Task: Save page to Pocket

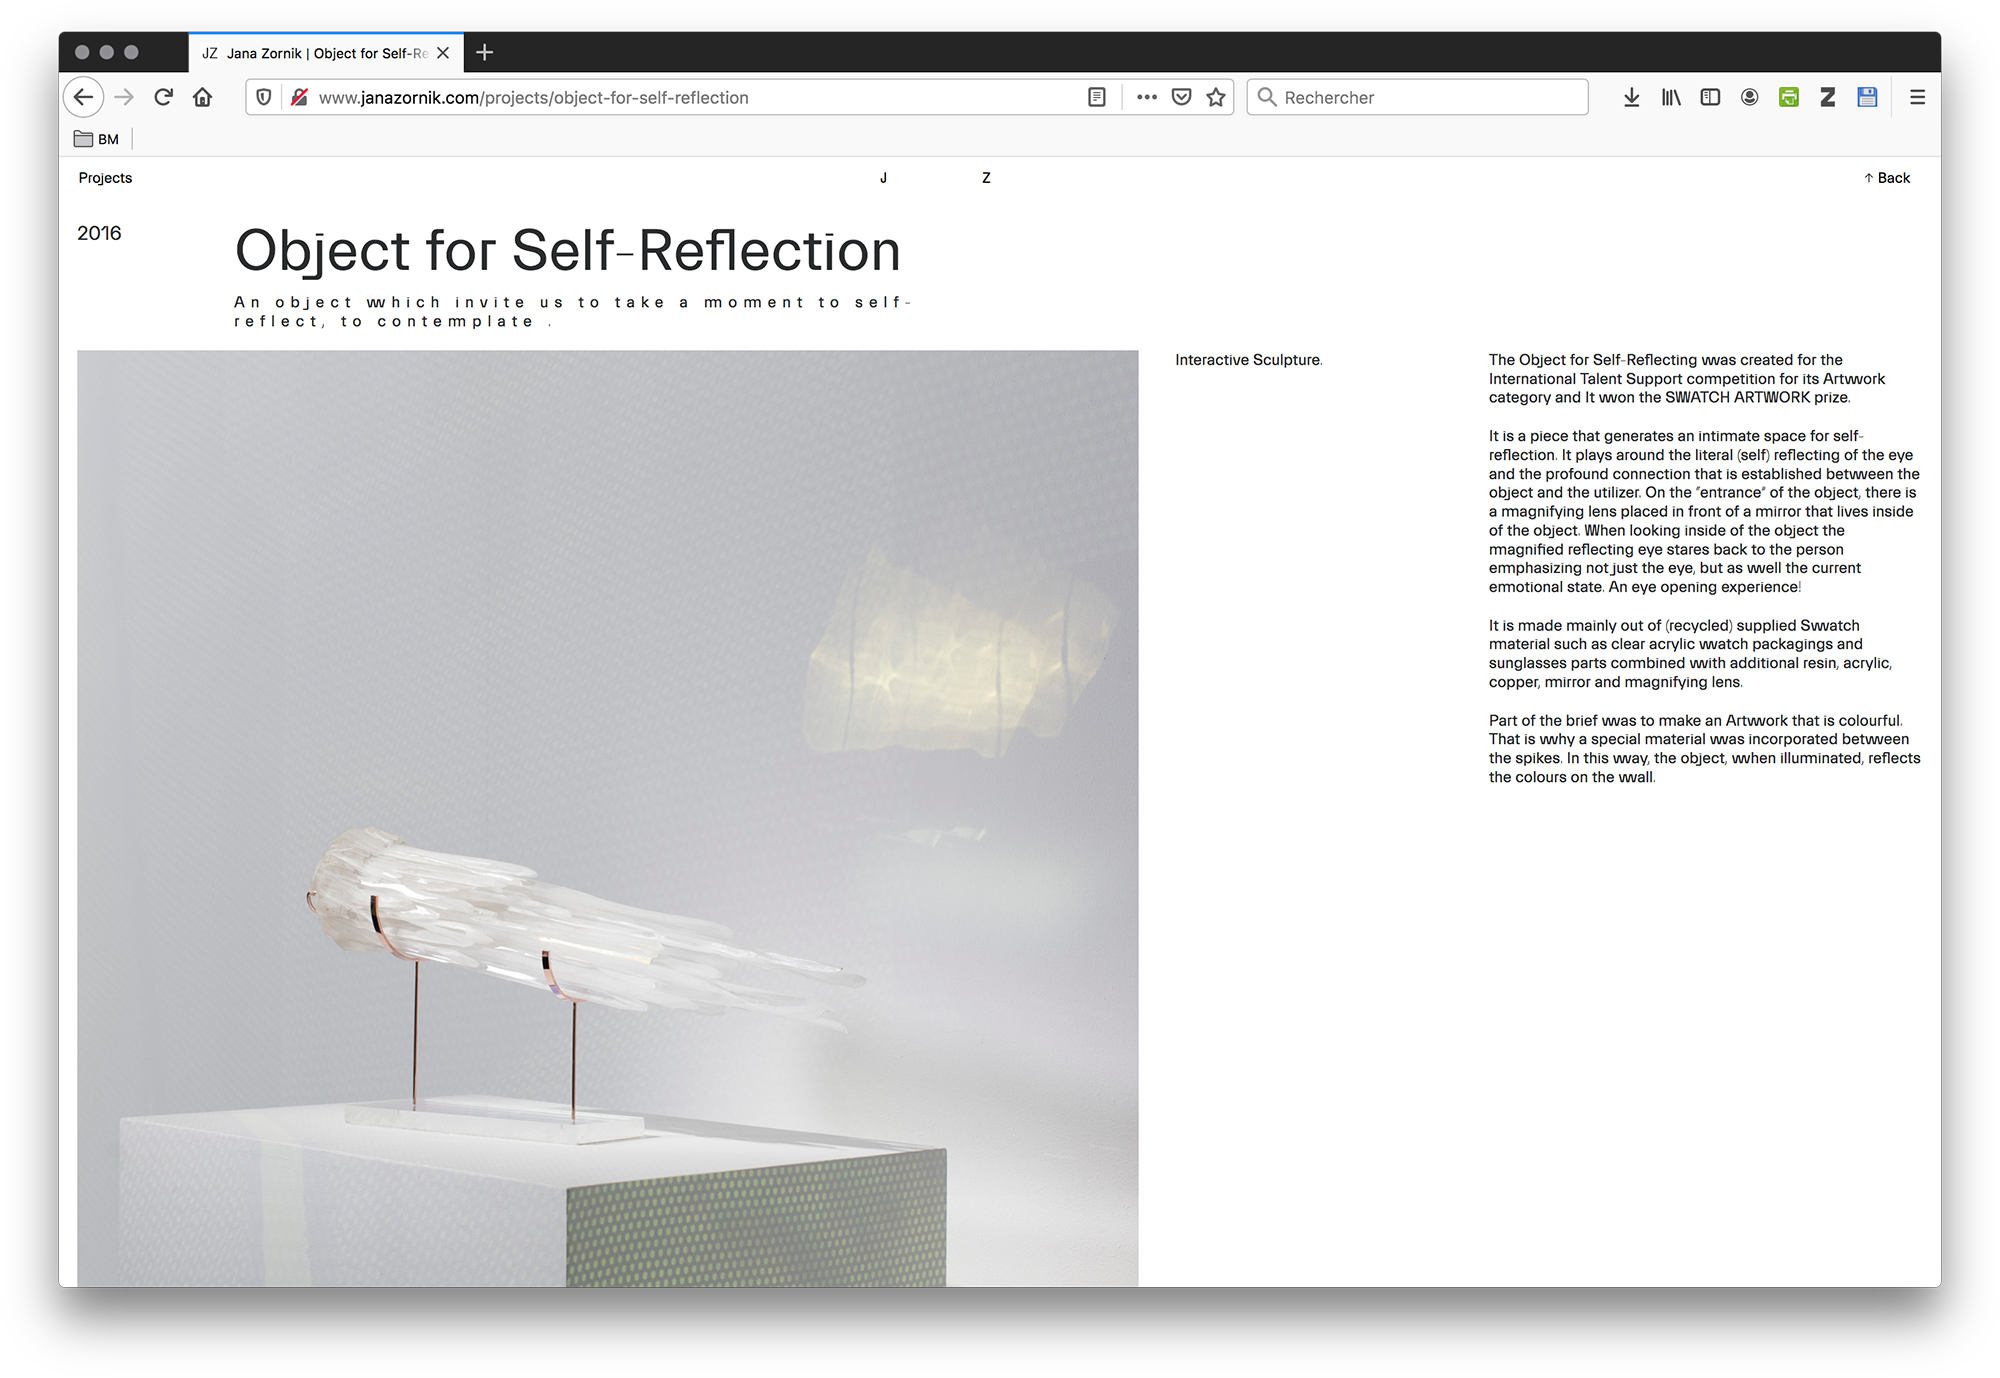Action: 1182,97
